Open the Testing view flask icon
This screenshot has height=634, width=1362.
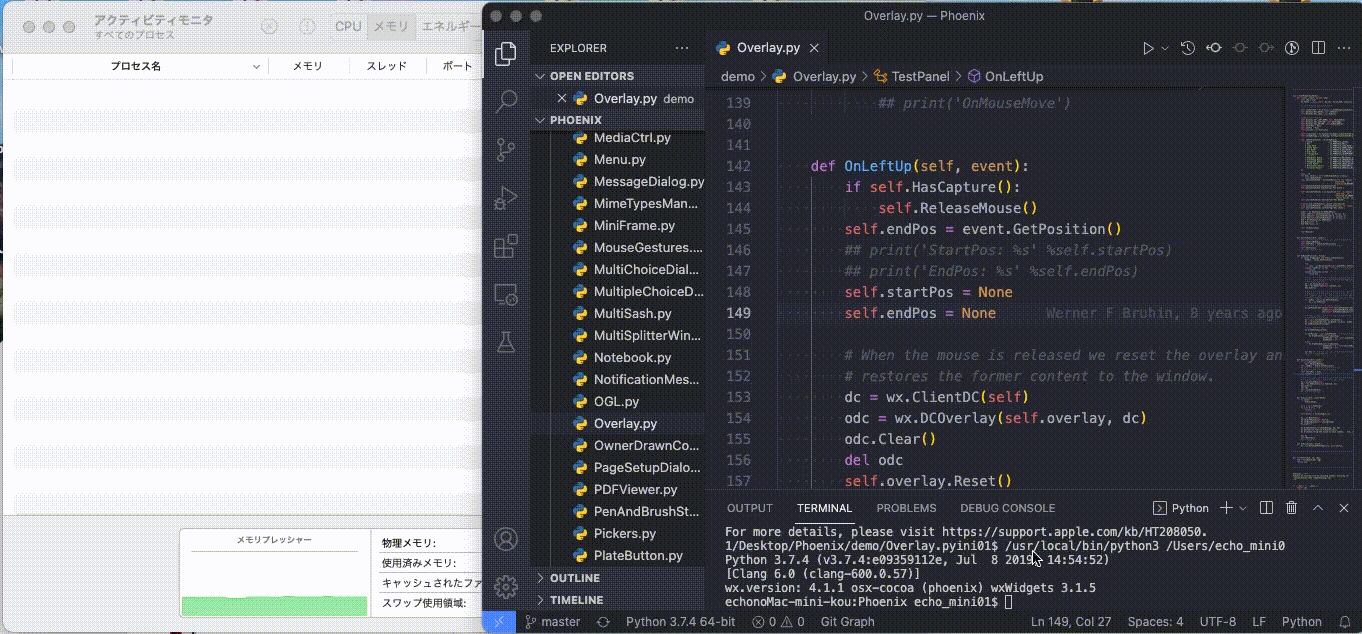coord(506,342)
